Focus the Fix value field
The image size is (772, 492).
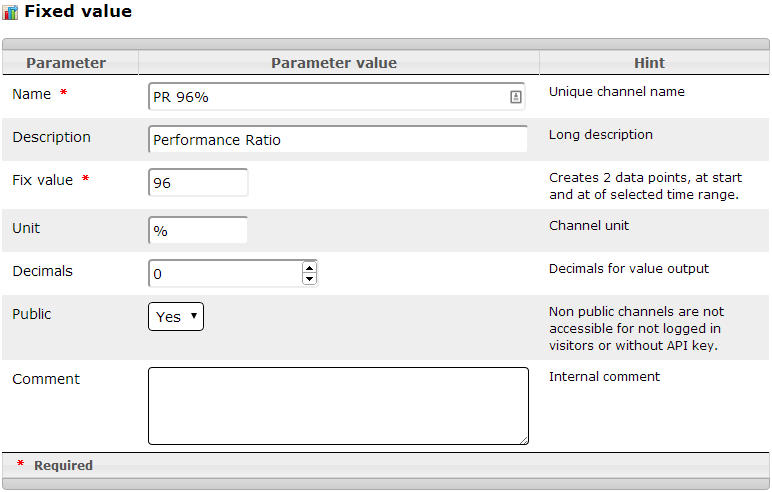pyautogui.click(x=198, y=183)
